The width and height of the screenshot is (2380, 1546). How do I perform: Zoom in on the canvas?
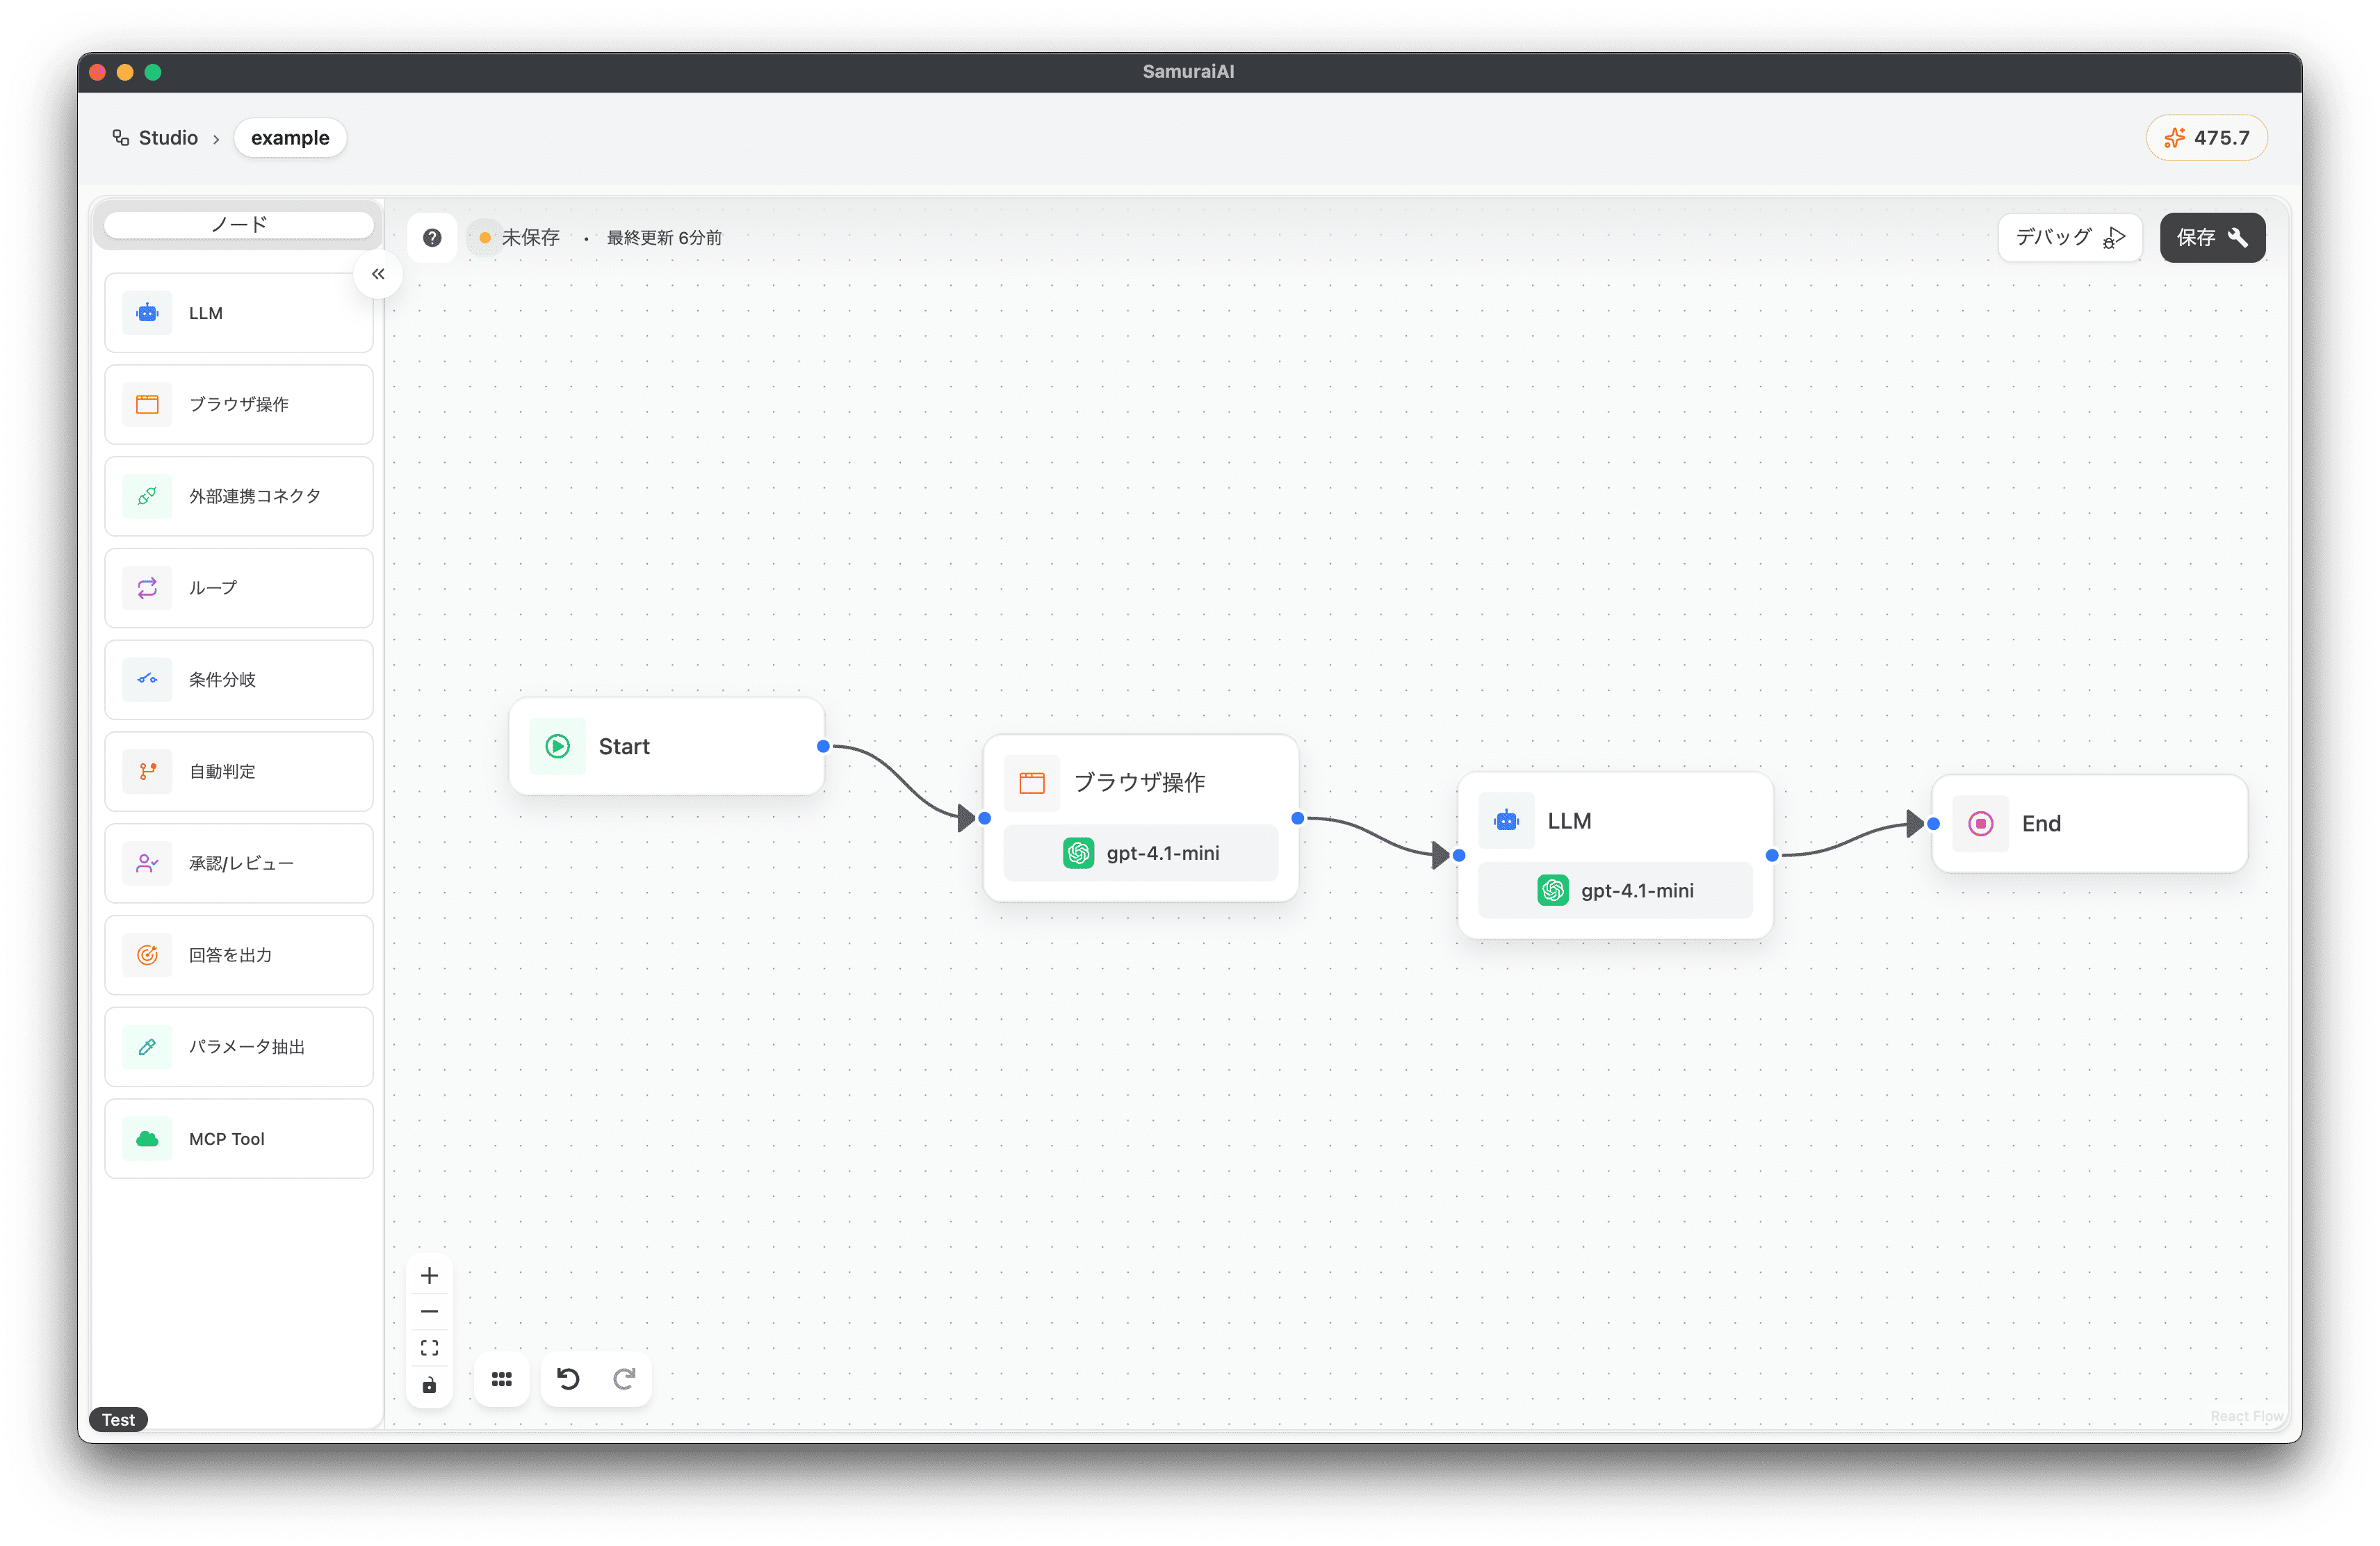tap(430, 1276)
